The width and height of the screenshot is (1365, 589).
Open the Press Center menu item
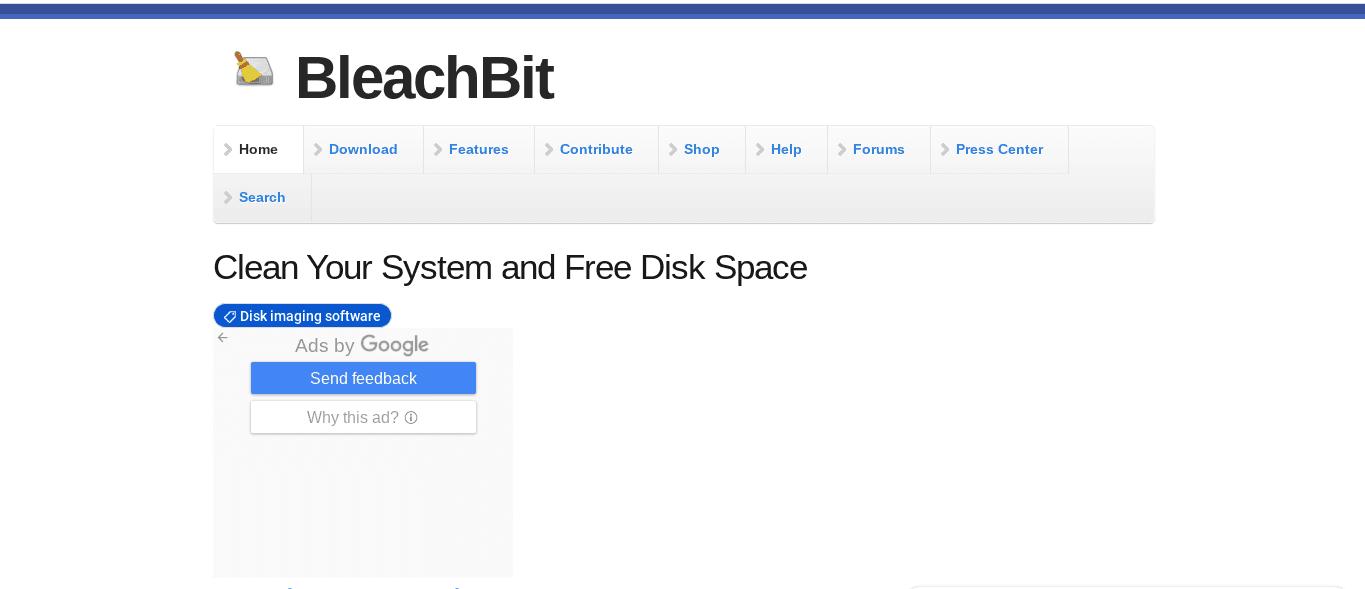pyautogui.click(x=999, y=148)
